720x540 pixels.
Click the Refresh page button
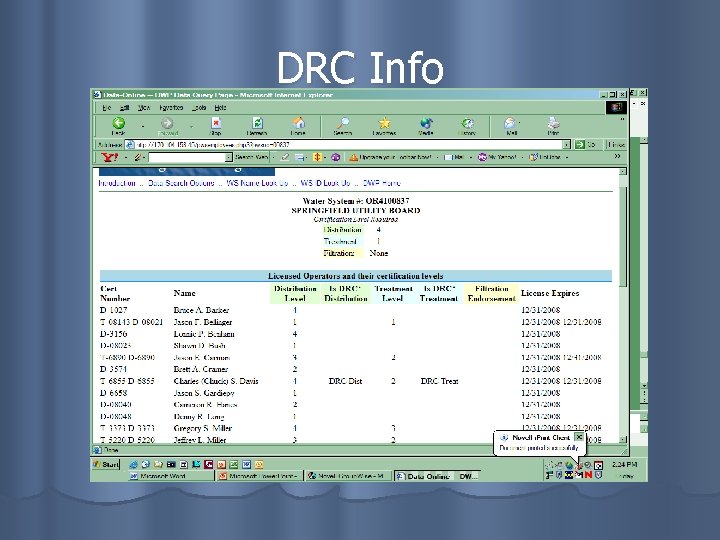tap(257, 126)
